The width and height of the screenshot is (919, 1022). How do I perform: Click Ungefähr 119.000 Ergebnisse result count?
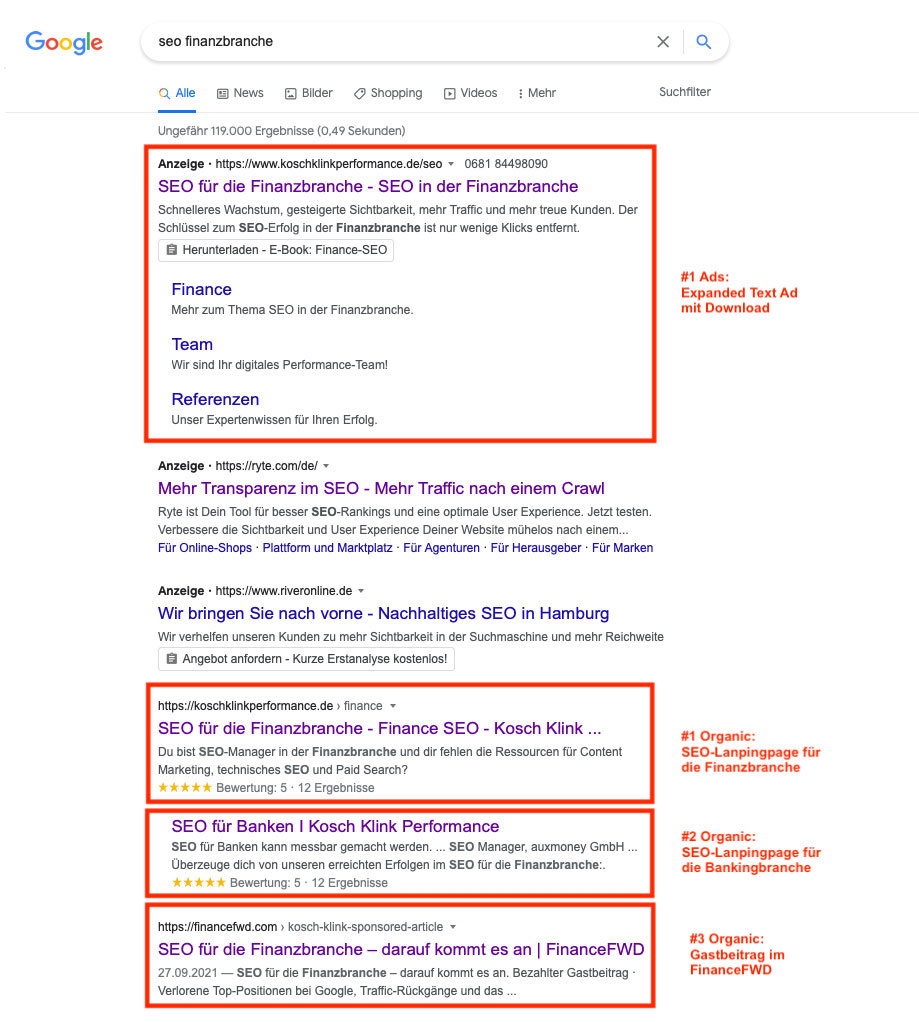[282, 131]
